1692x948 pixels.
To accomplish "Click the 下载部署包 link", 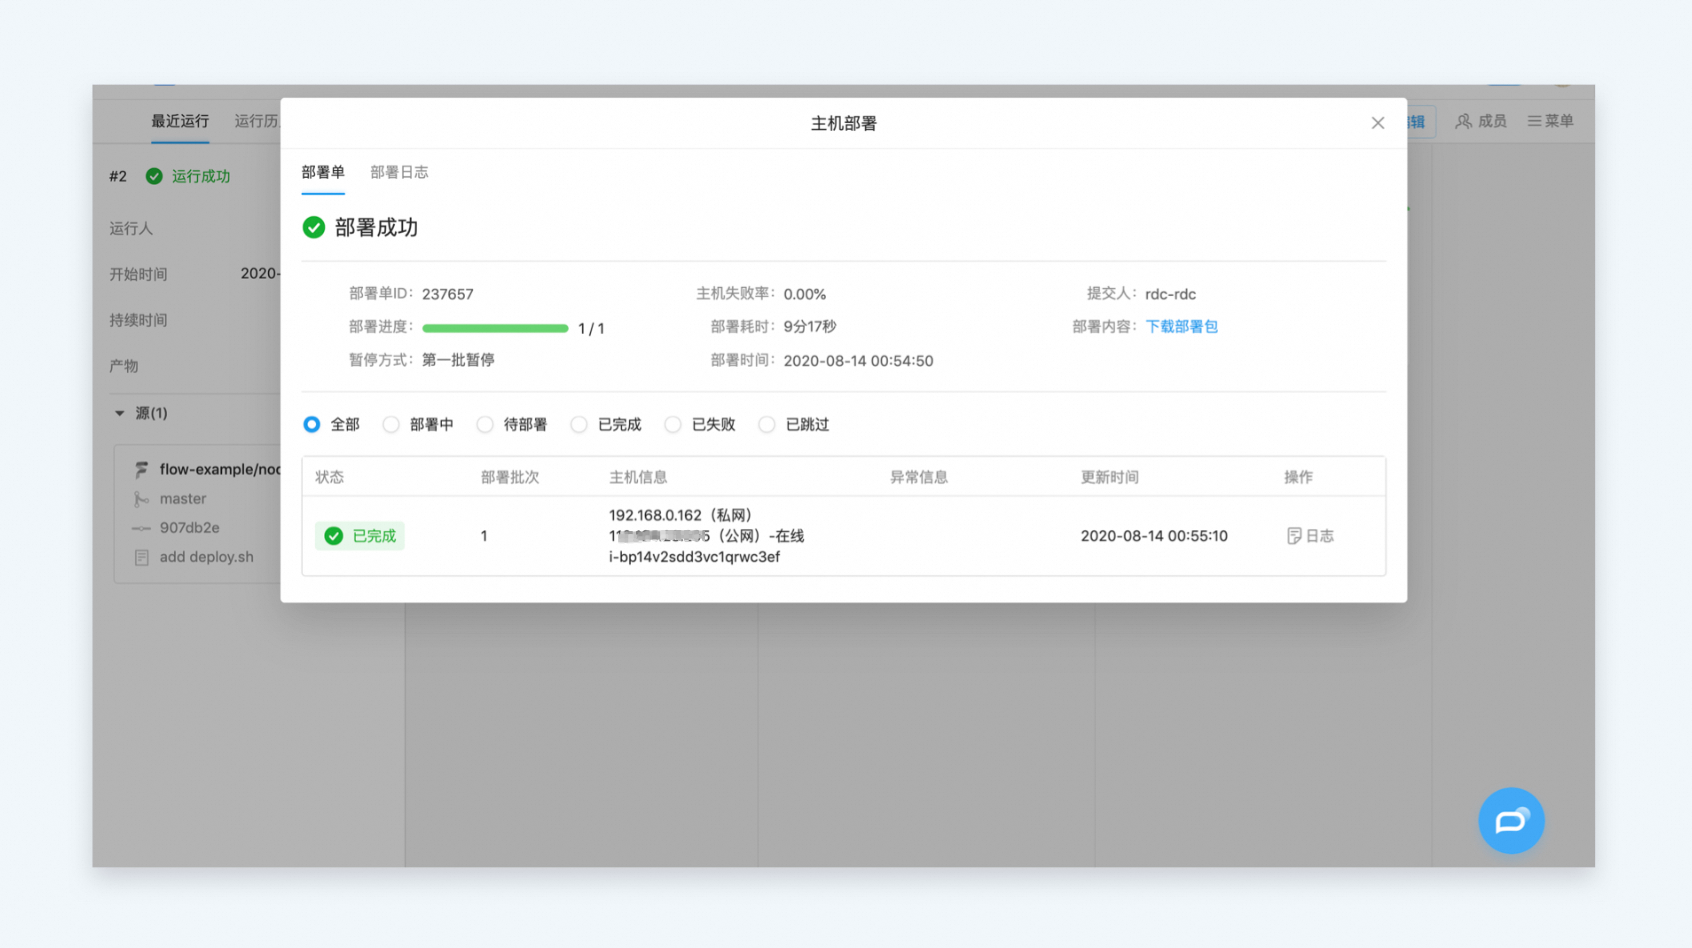I will [x=1181, y=326].
